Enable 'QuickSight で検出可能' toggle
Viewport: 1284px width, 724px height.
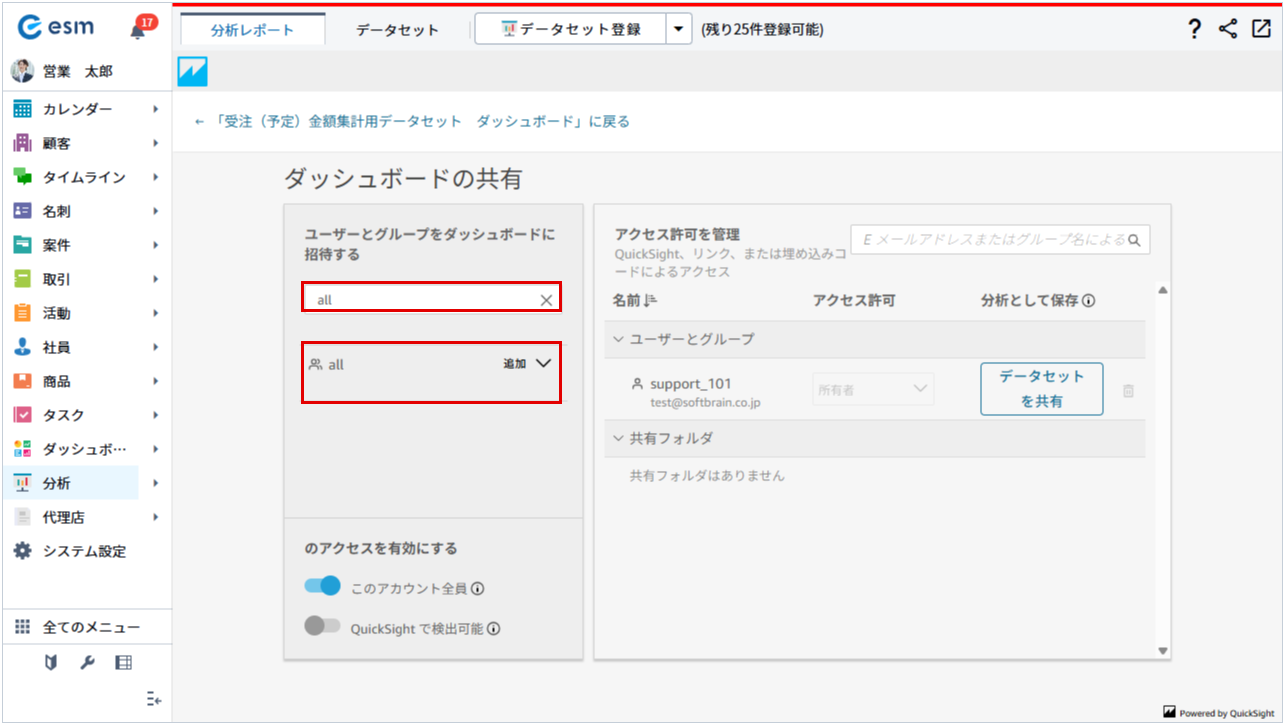point(323,627)
